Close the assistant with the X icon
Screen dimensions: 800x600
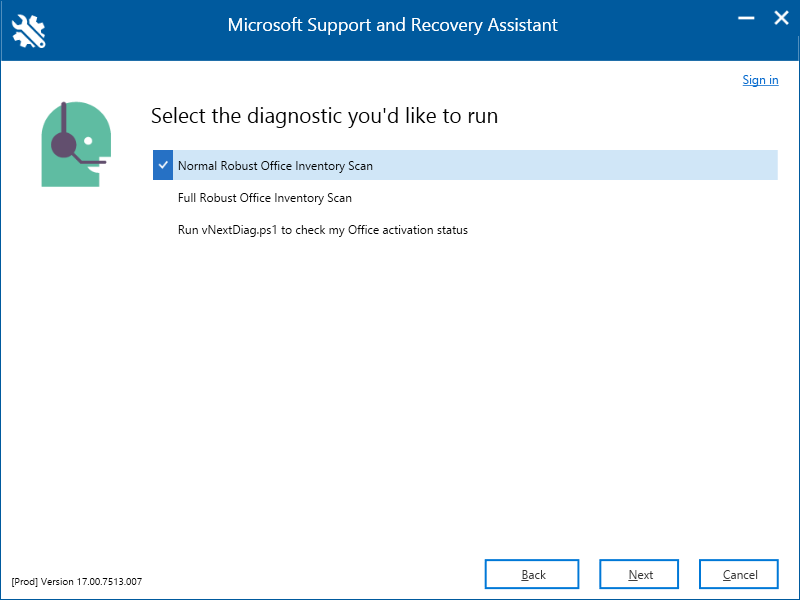(781, 18)
